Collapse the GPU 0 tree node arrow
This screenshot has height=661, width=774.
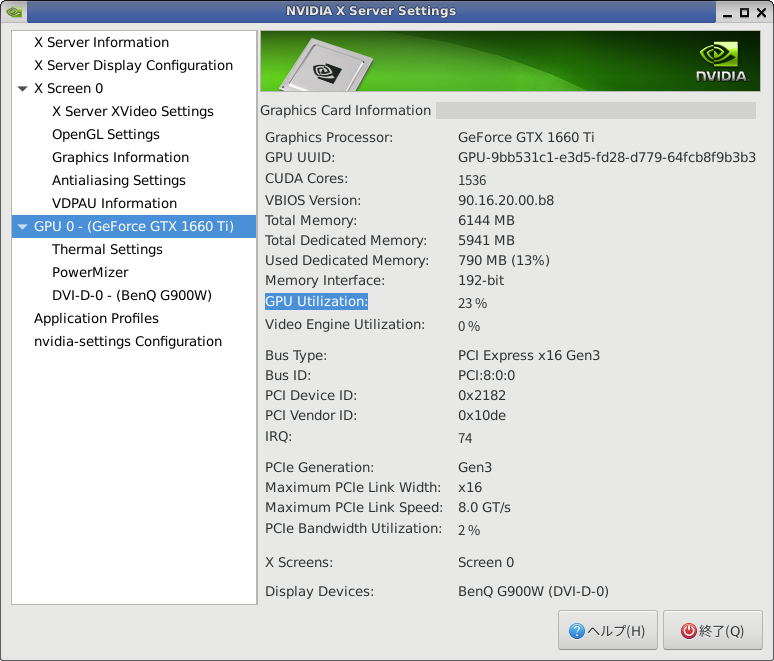22,227
